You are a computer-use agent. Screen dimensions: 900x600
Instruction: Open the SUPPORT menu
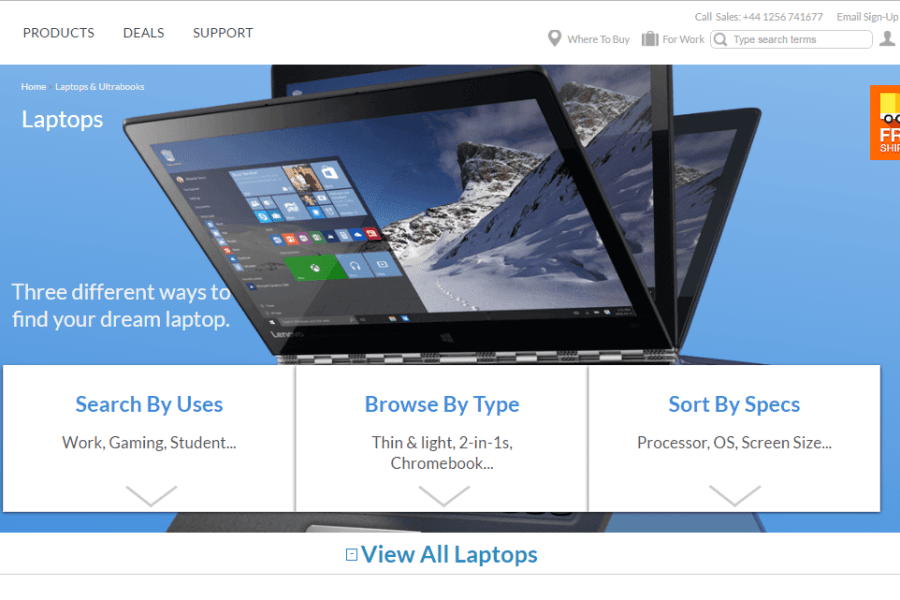[223, 33]
